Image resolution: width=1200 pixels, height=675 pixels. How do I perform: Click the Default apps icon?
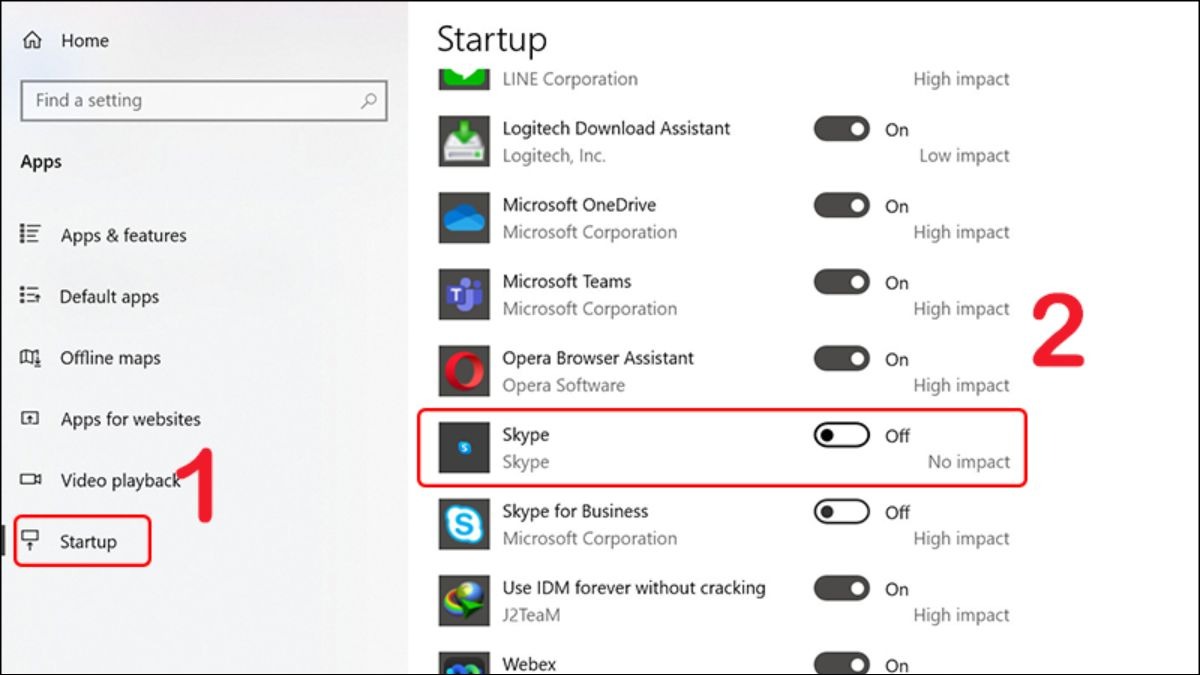[30, 296]
